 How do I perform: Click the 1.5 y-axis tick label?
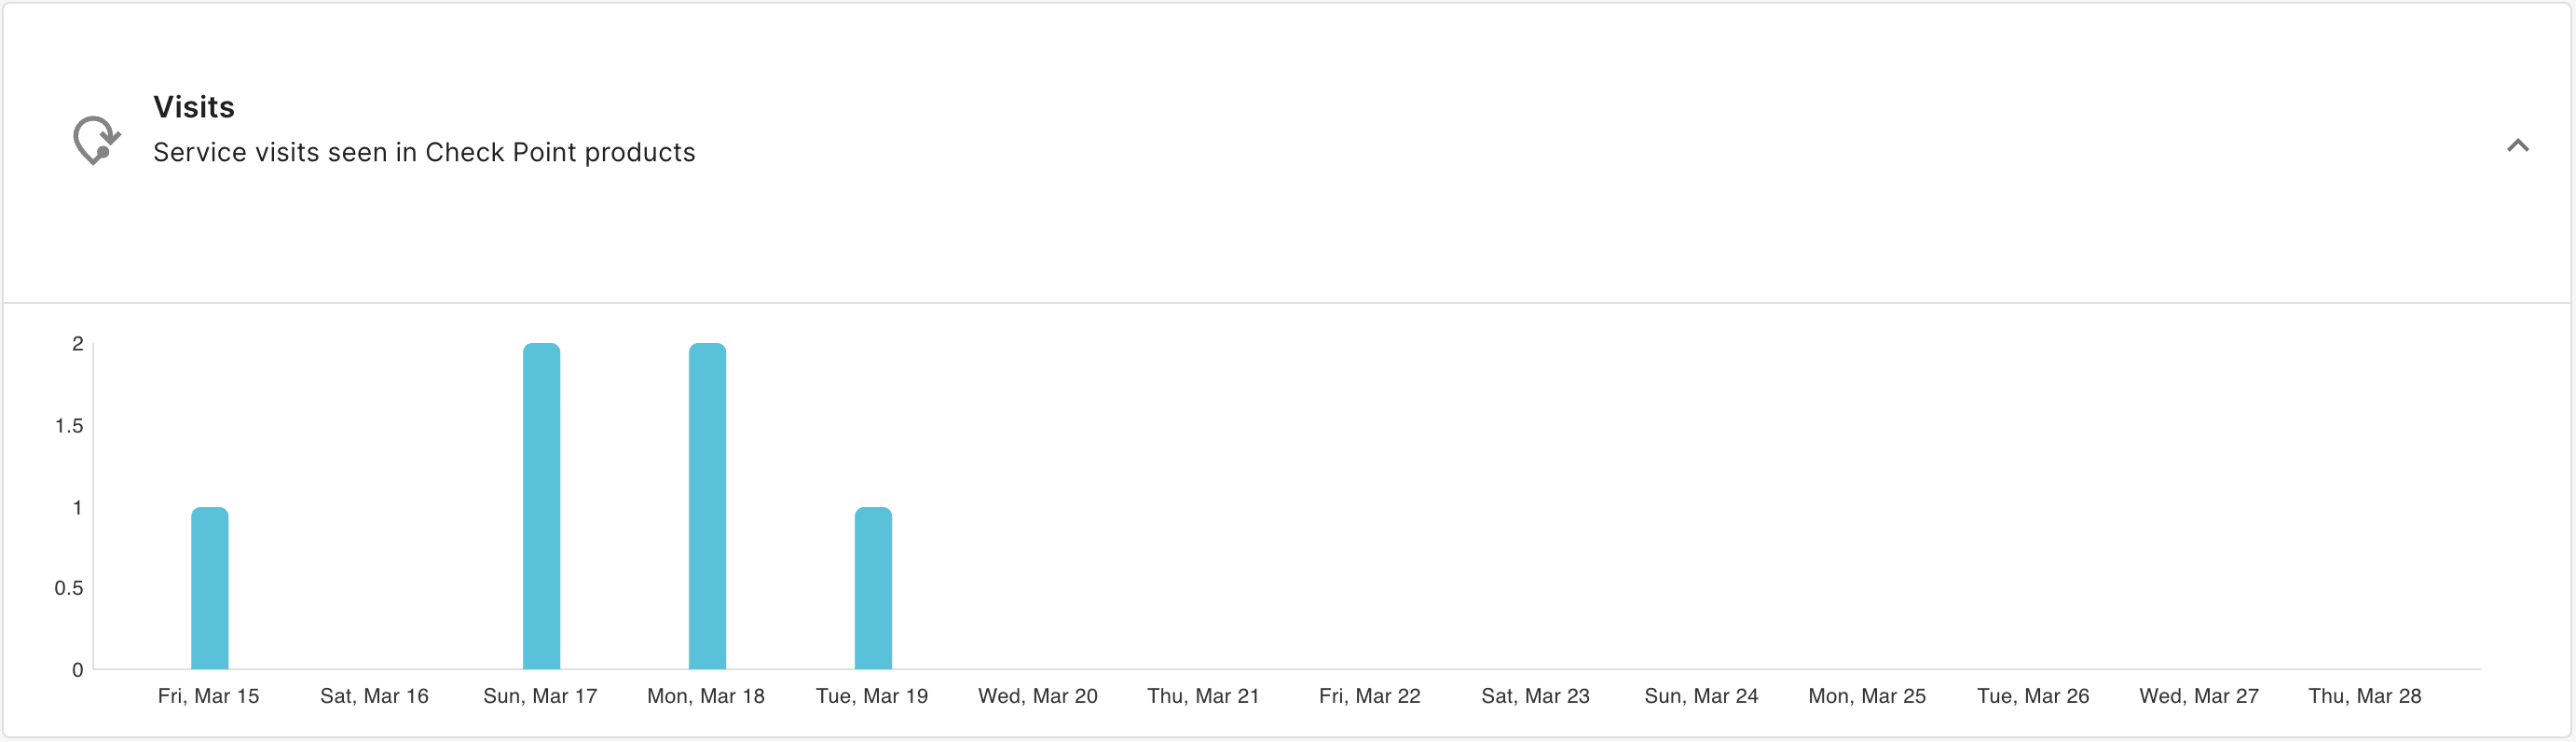point(69,426)
